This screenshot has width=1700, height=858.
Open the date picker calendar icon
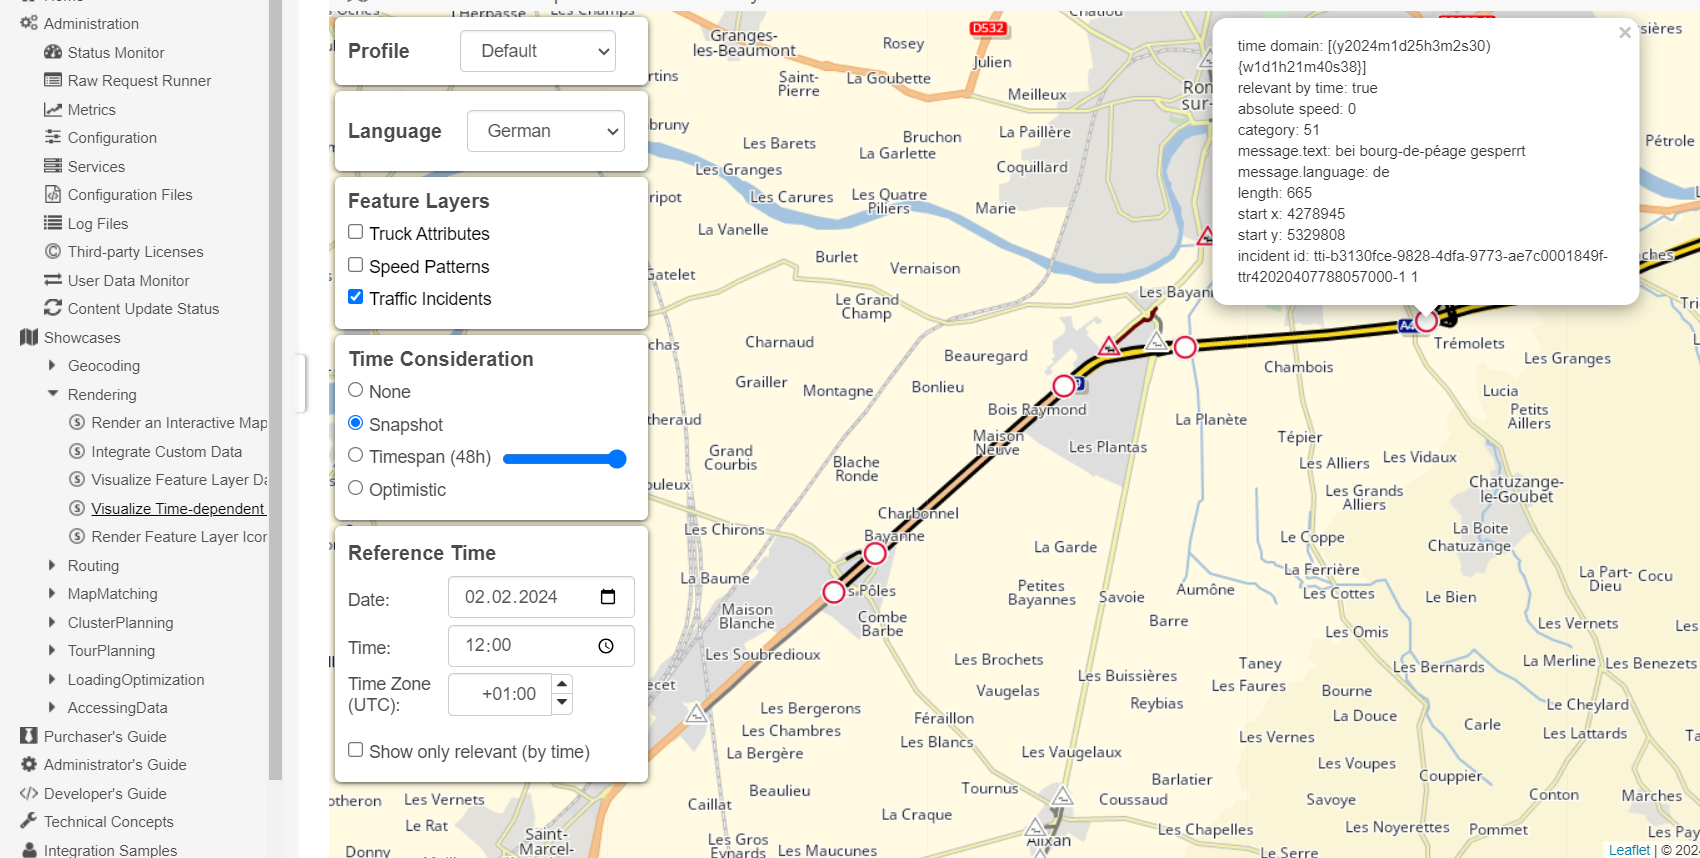click(607, 597)
